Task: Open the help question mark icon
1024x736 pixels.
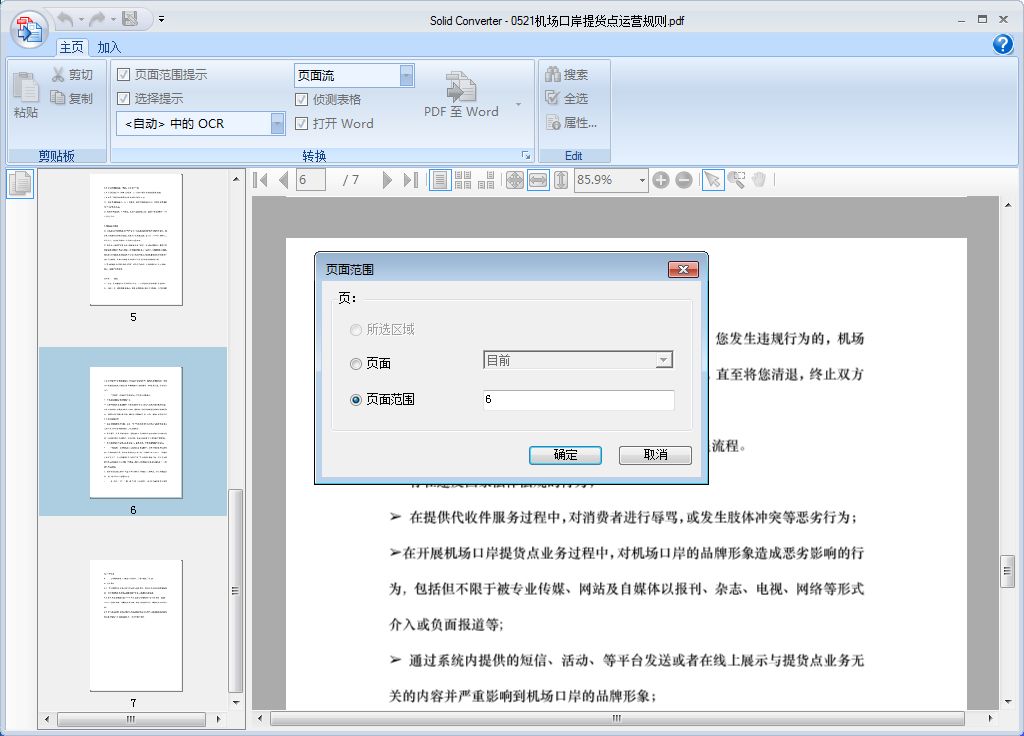Action: (1002, 44)
